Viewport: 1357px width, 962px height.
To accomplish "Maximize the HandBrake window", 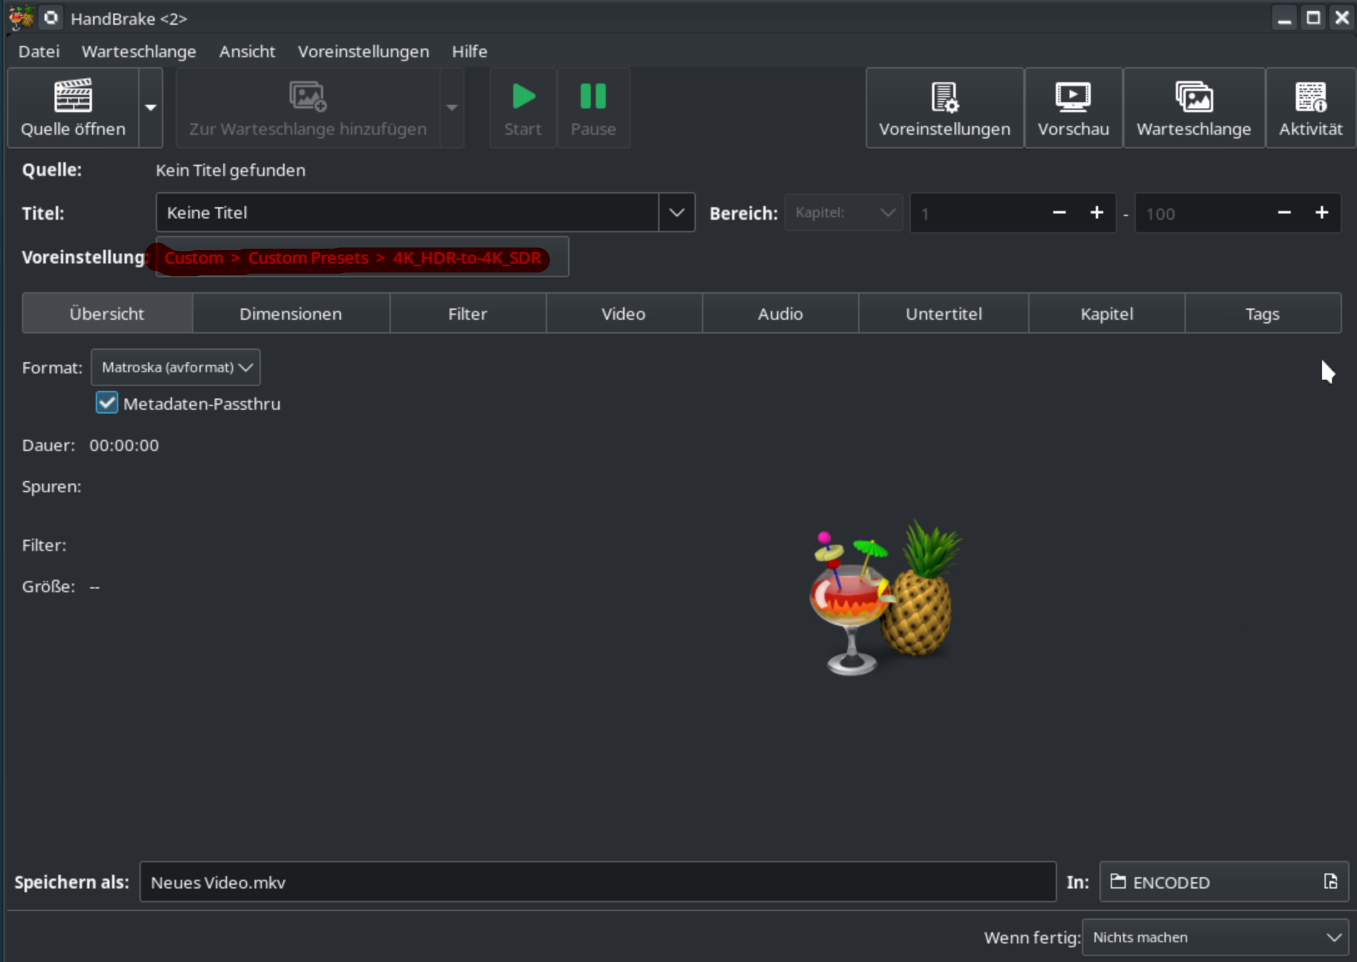I will pos(1314,18).
